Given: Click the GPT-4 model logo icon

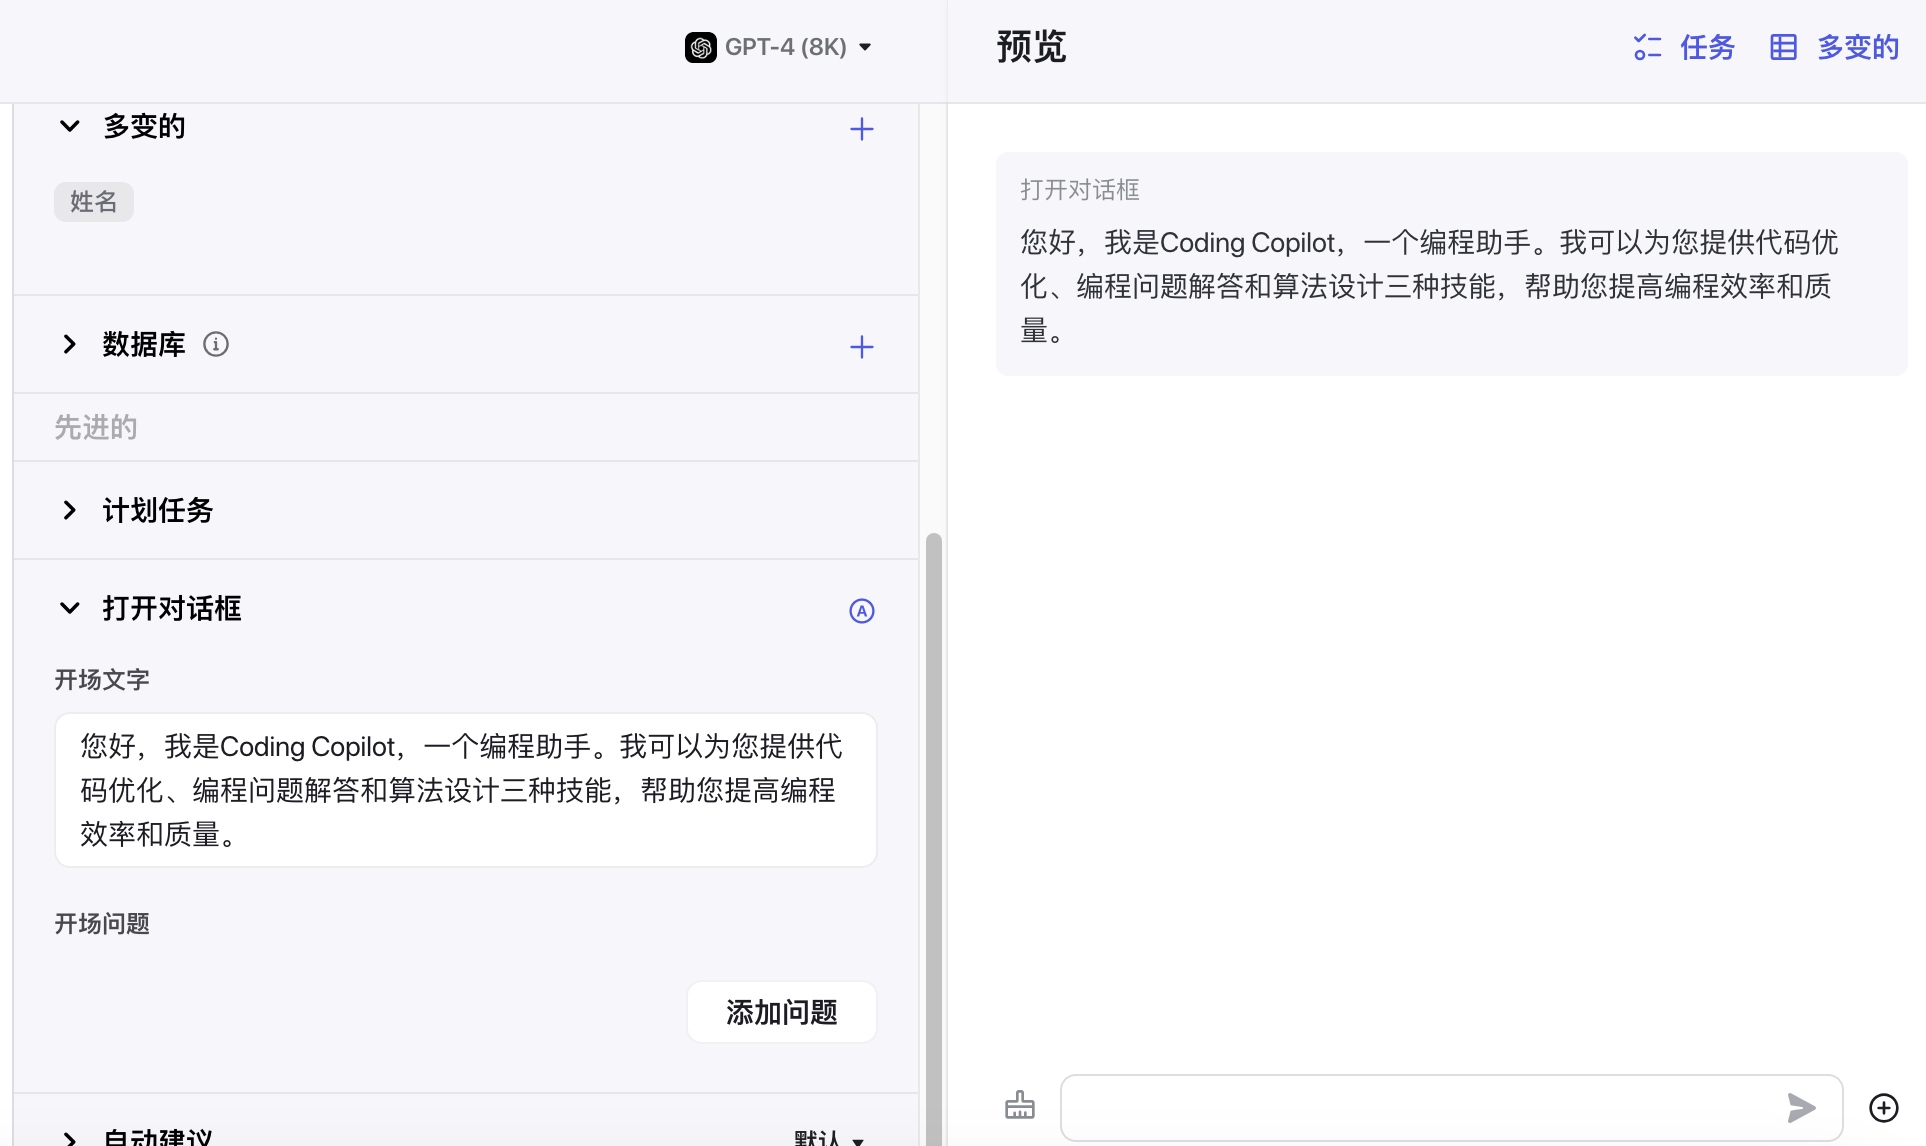Looking at the screenshot, I should click(700, 47).
